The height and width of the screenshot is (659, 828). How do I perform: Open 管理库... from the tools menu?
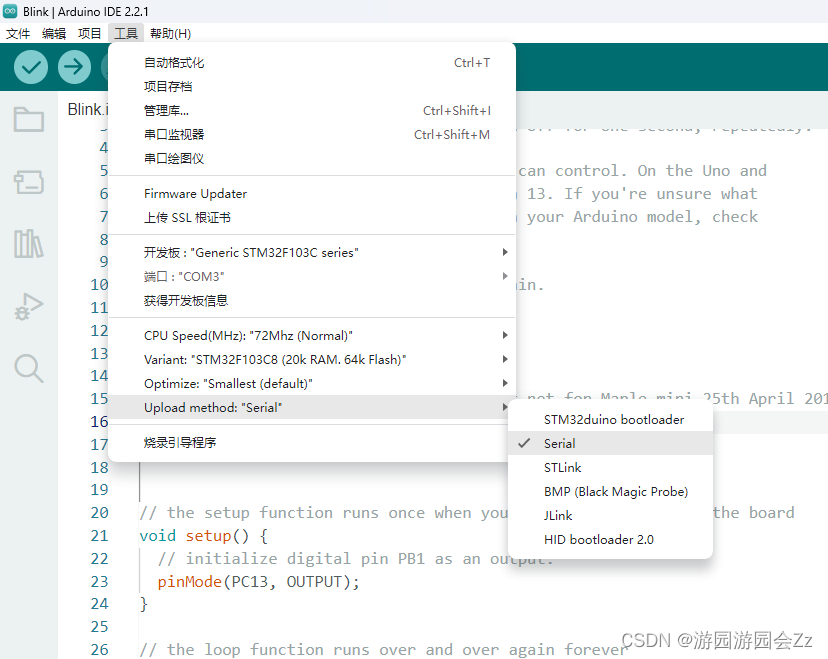click(x=312, y=111)
